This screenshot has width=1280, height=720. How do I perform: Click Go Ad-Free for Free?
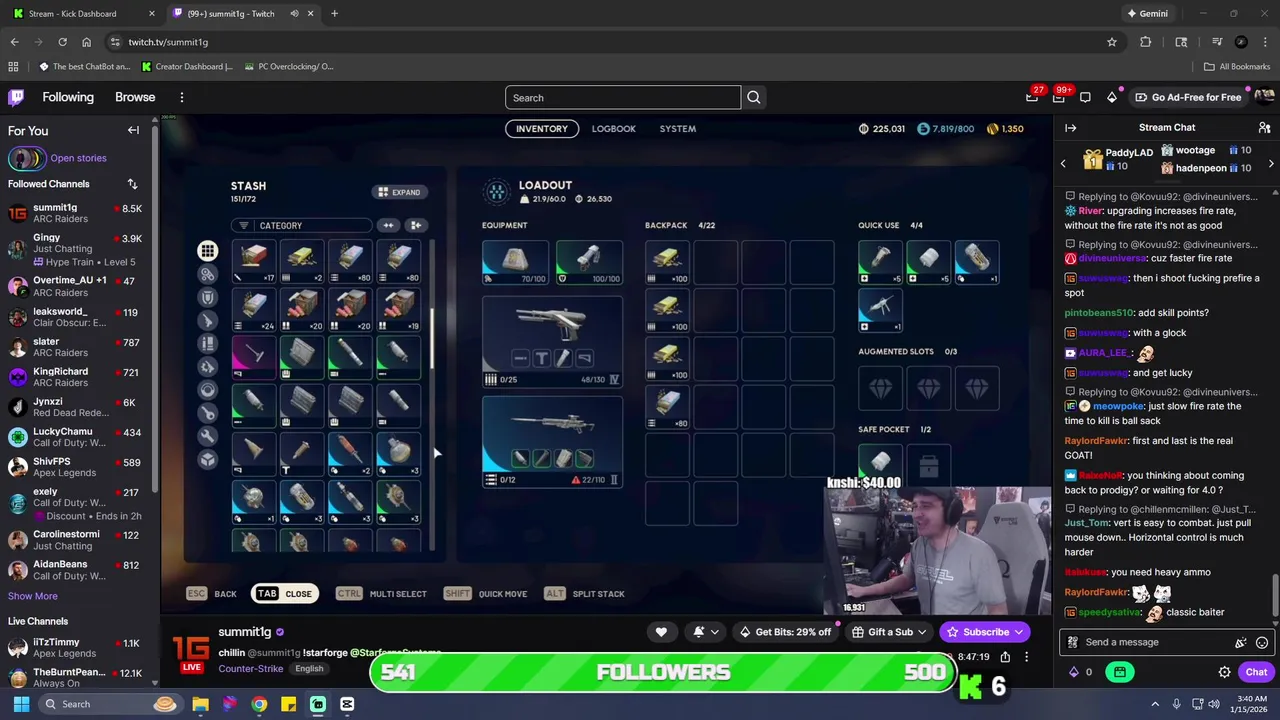tap(1188, 97)
